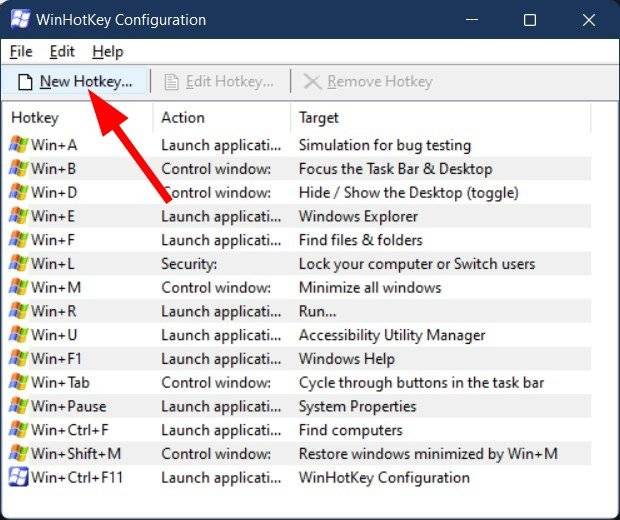This screenshot has height=520, width=620.
Task: Select the Minimize all windows entry
Action: point(369,288)
